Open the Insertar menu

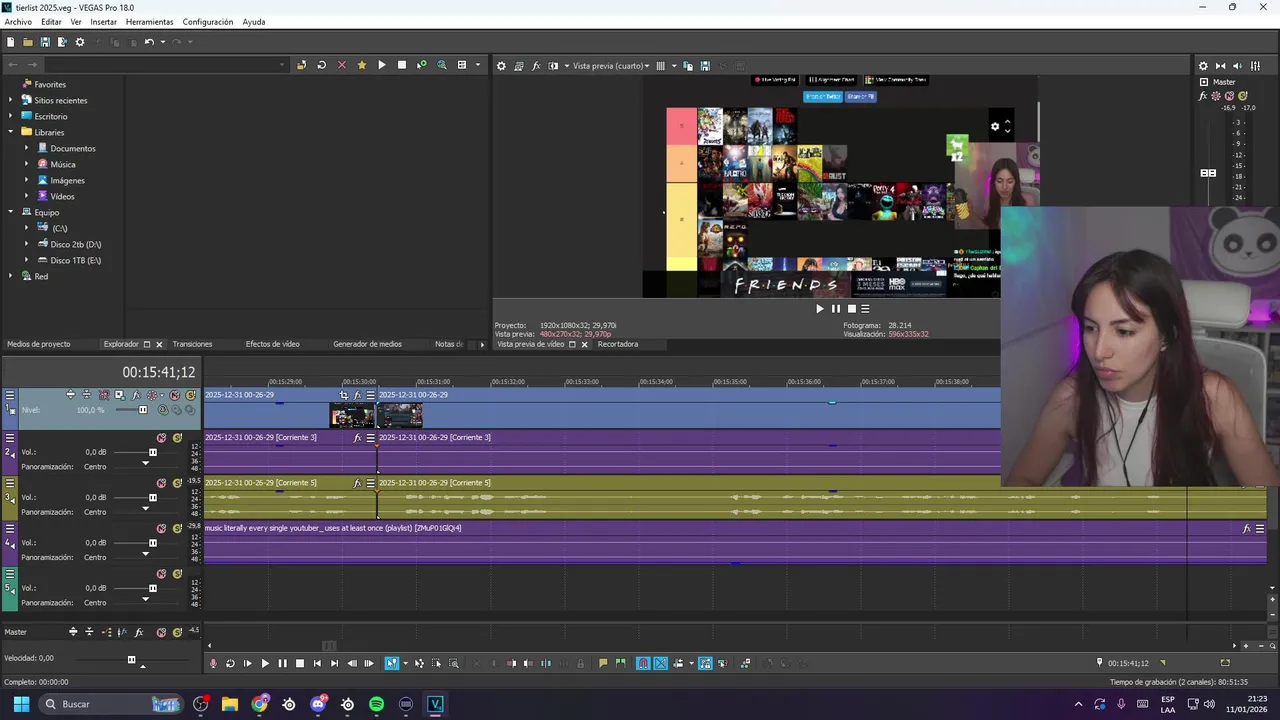[x=103, y=22]
